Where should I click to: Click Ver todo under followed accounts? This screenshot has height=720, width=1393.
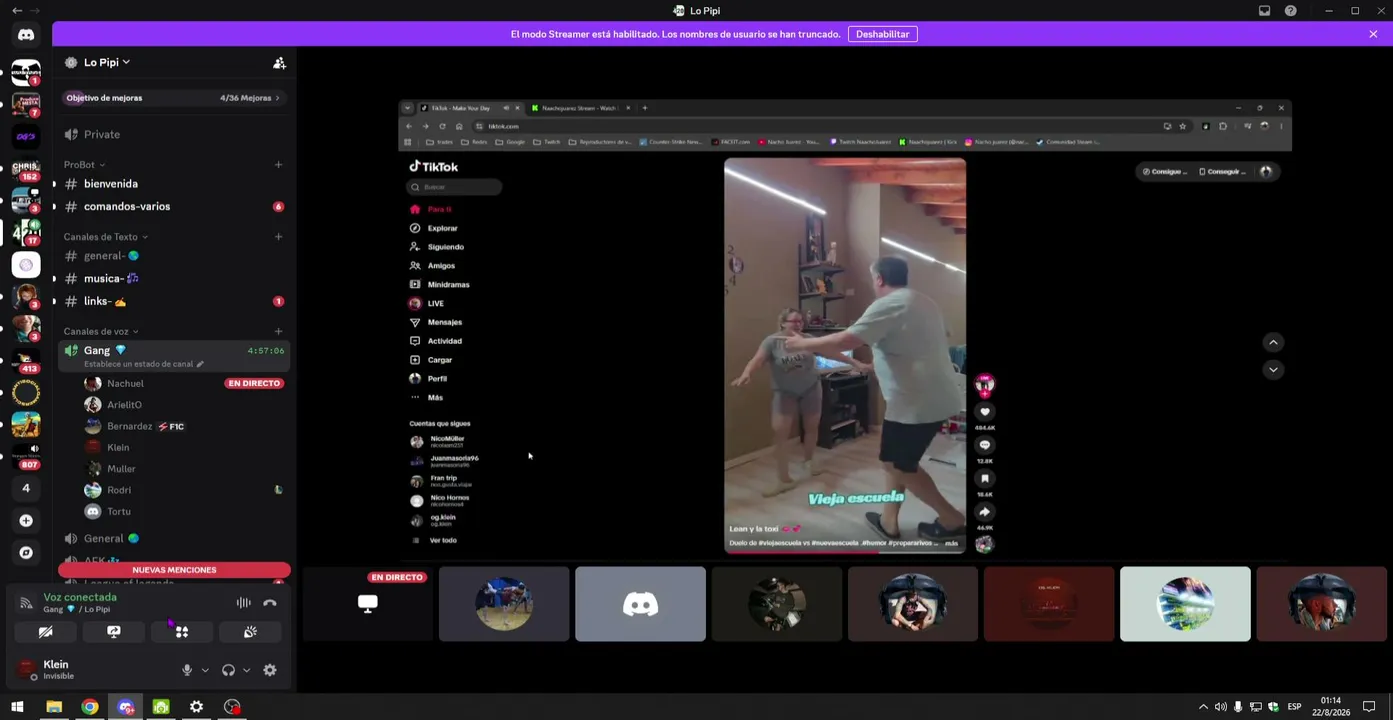click(x=442, y=540)
